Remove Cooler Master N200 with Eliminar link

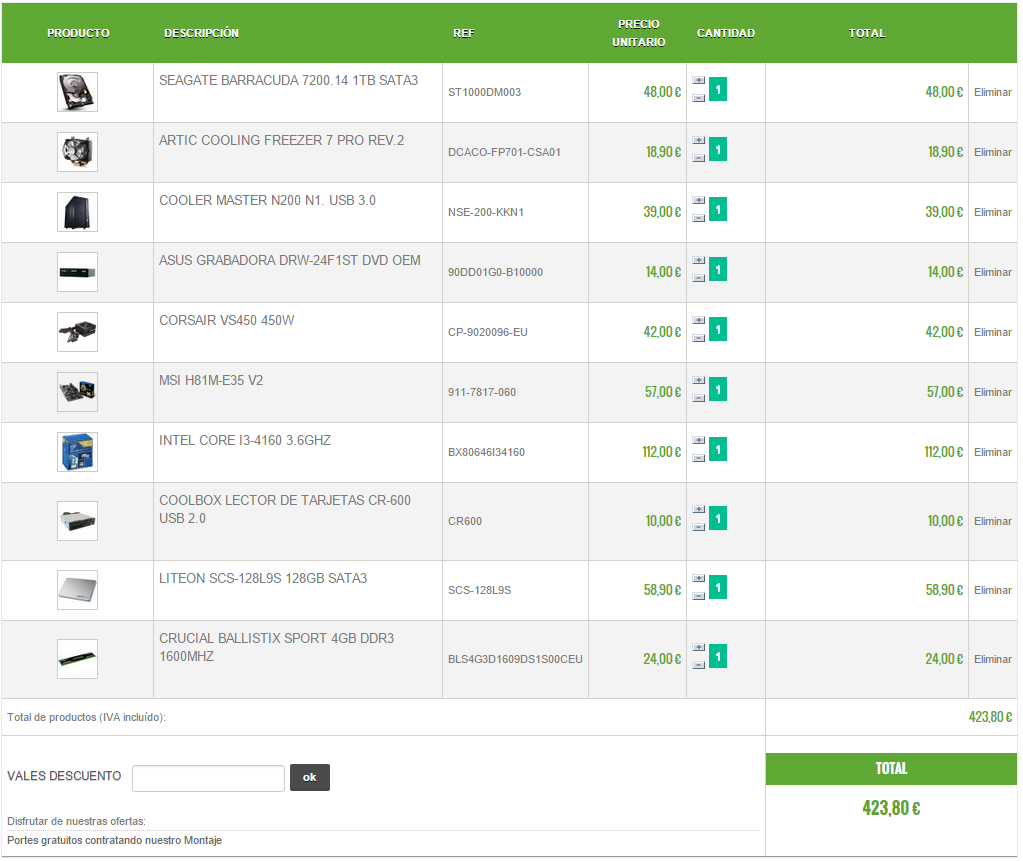(x=992, y=213)
